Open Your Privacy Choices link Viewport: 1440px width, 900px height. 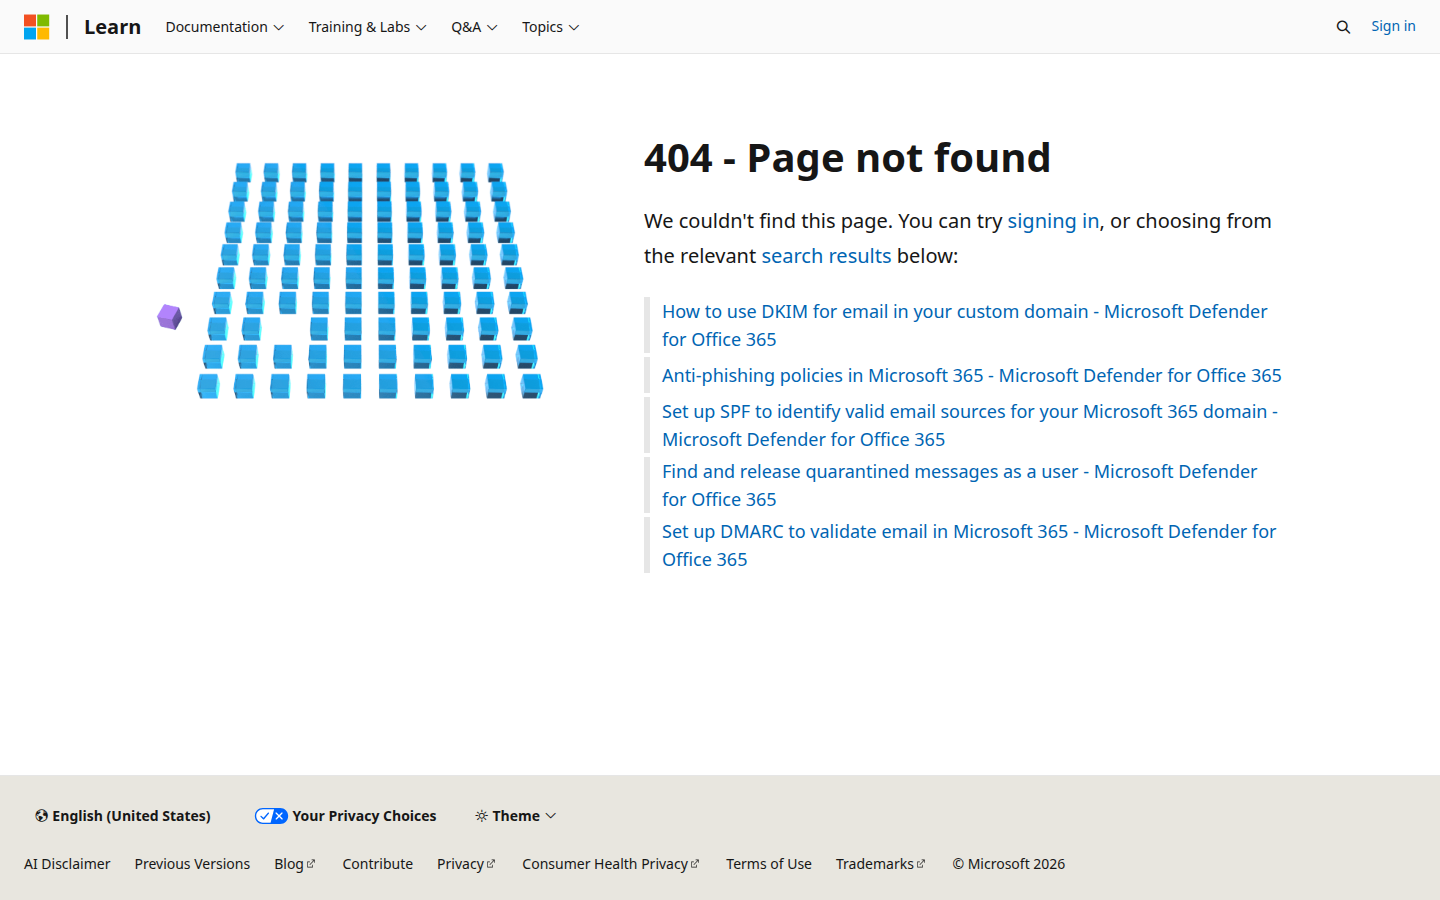click(346, 816)
